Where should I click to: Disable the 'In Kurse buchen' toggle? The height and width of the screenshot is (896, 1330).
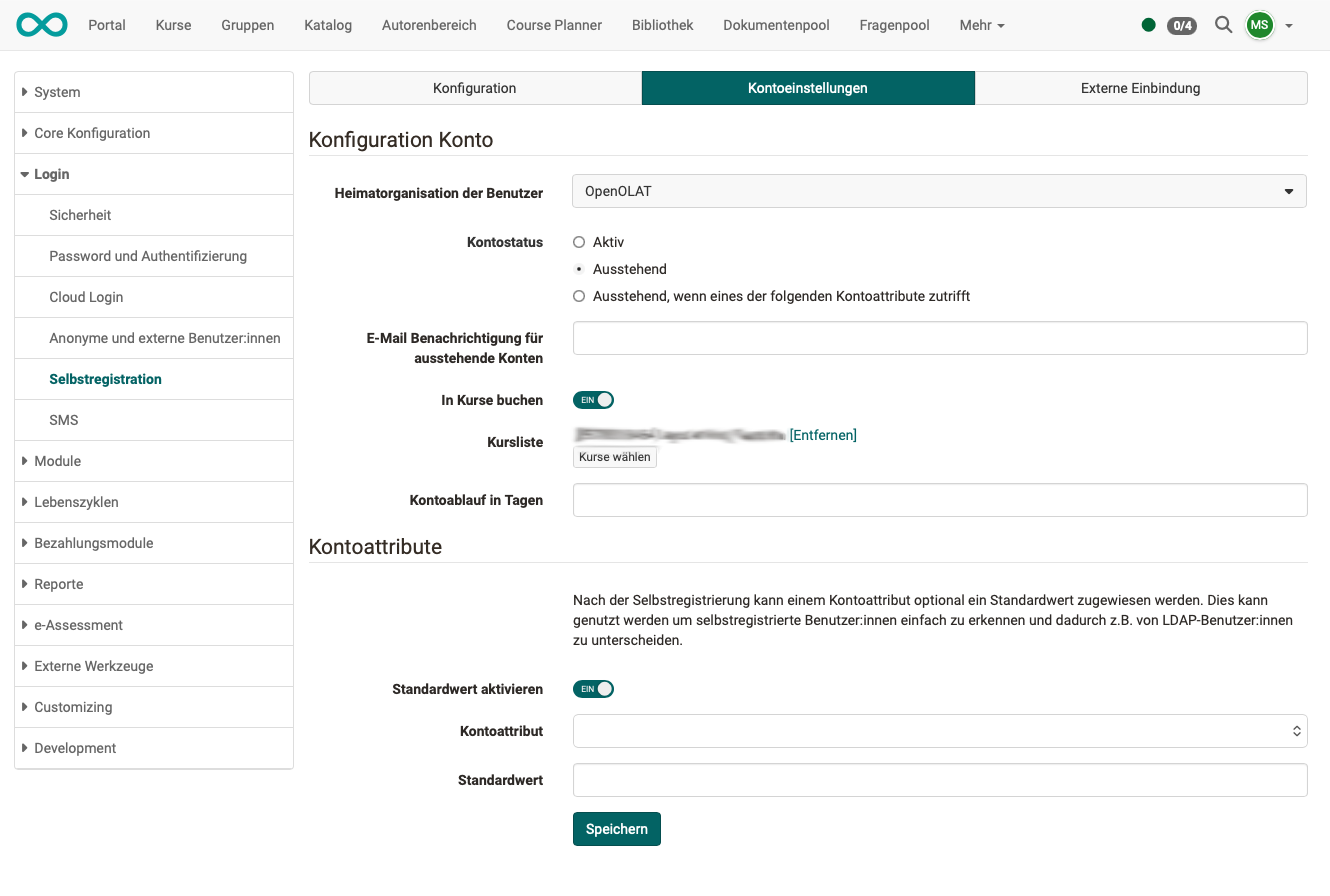click(593, 399)
